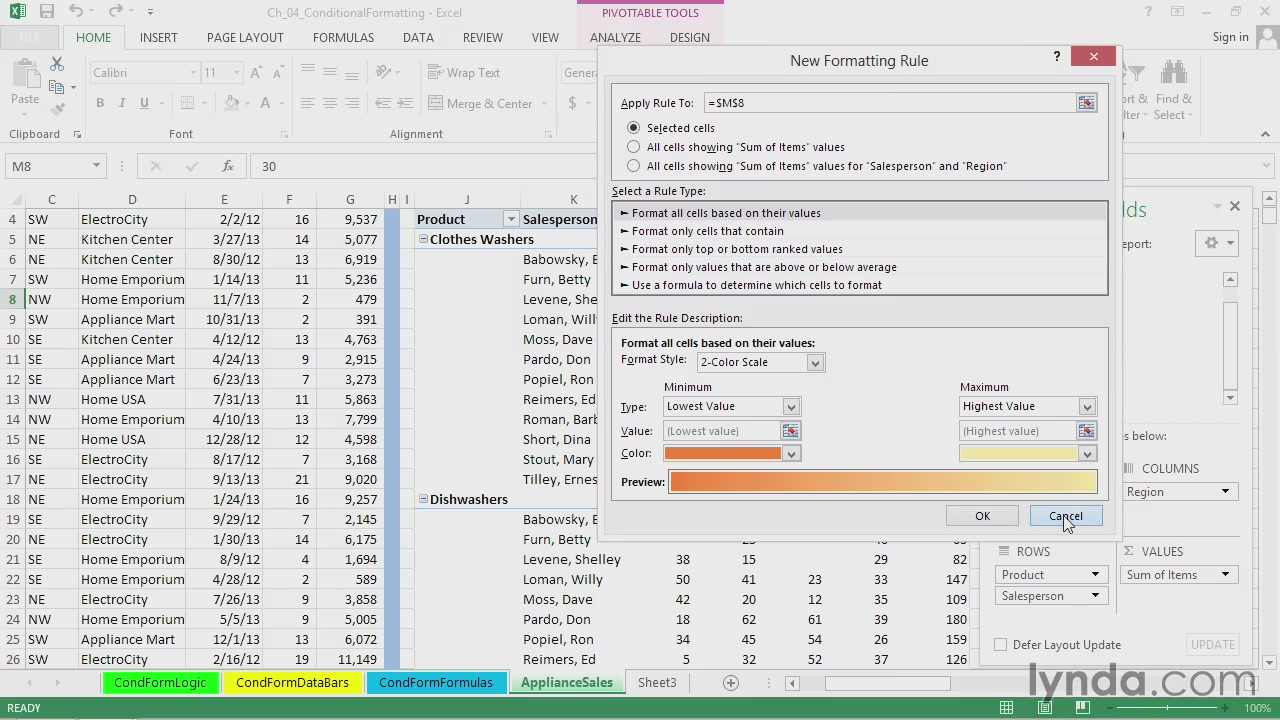1280x720 pixels.
Task: Open the Minimum orange color picker
Action: (790, 454)
